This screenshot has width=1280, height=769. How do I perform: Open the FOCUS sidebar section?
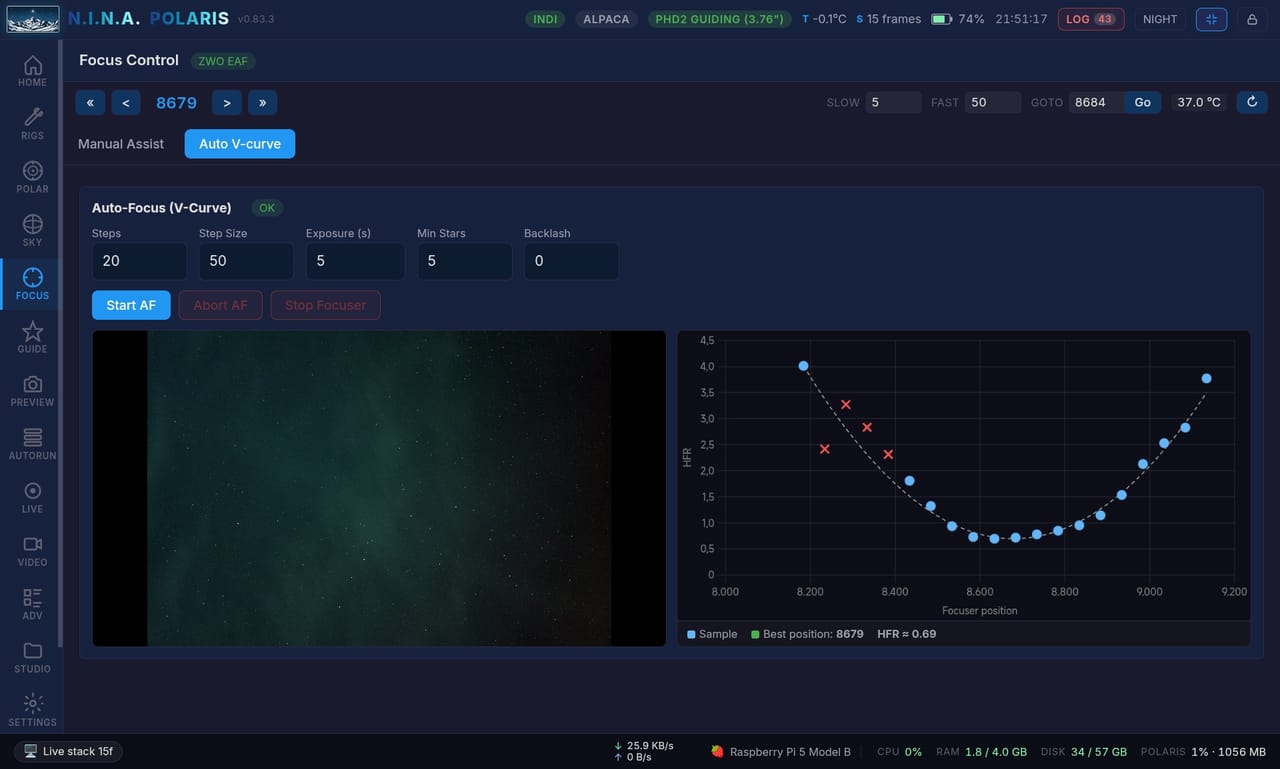(32, 284)
